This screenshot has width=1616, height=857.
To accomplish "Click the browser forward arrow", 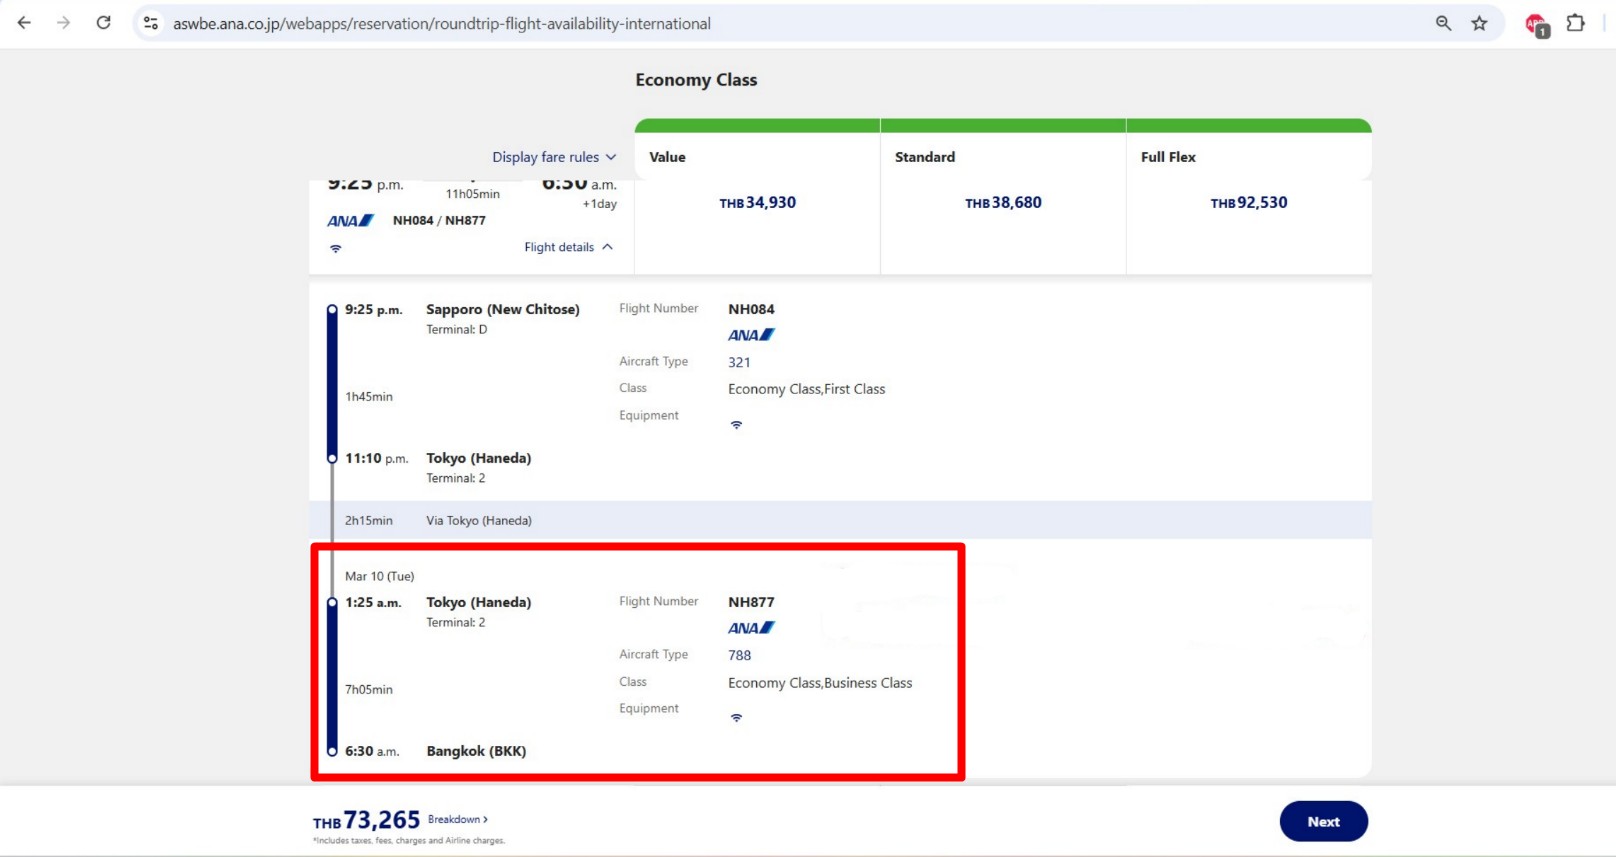I will pos(64,23).
